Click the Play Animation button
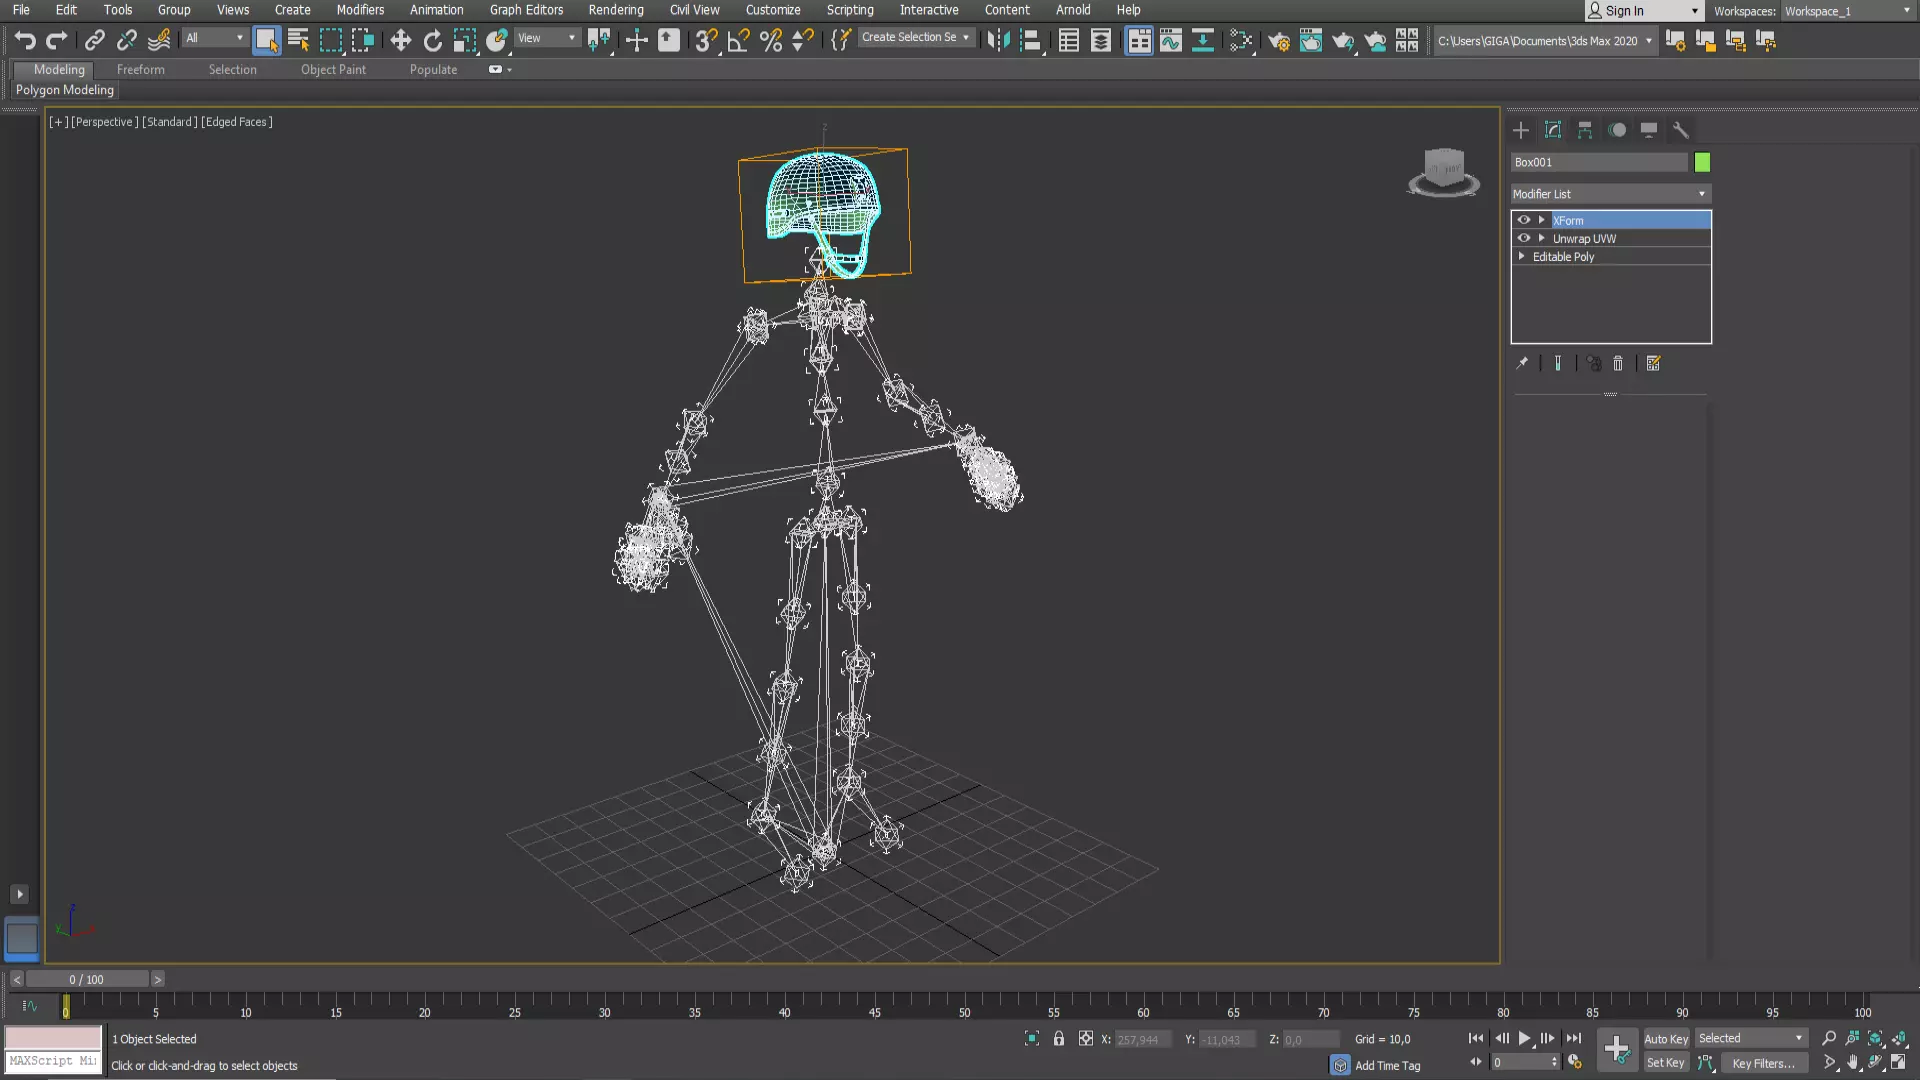The image size is (1920, 1080). [1524, 1038]
